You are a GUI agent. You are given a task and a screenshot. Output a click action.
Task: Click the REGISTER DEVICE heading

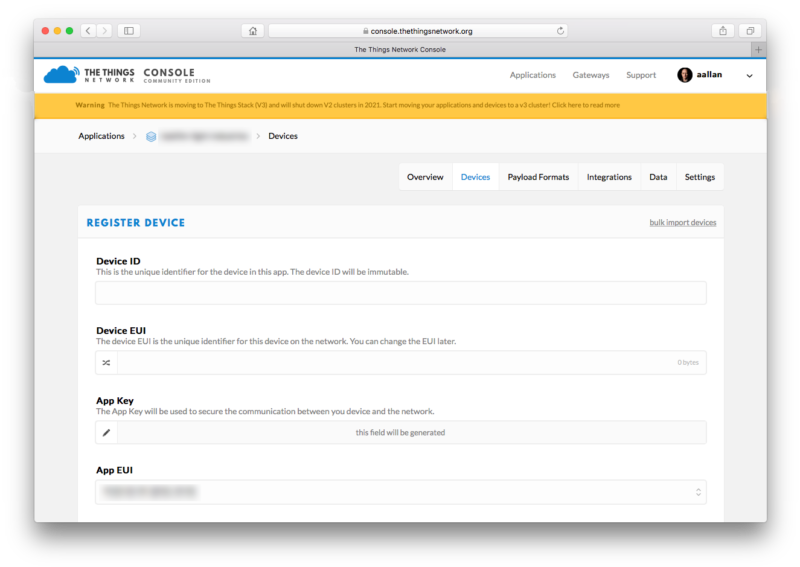point(136,223)
